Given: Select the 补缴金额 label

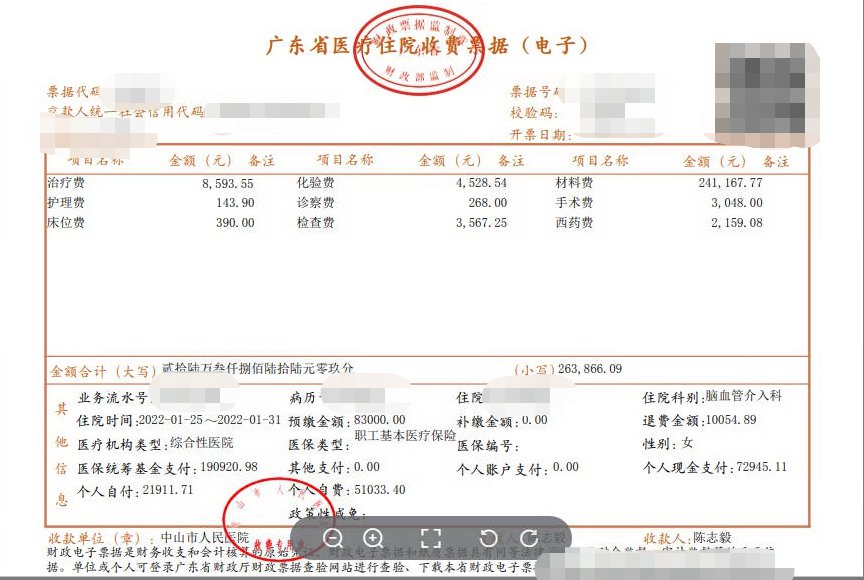Looking at the screenshot, I should click(487, 422).
